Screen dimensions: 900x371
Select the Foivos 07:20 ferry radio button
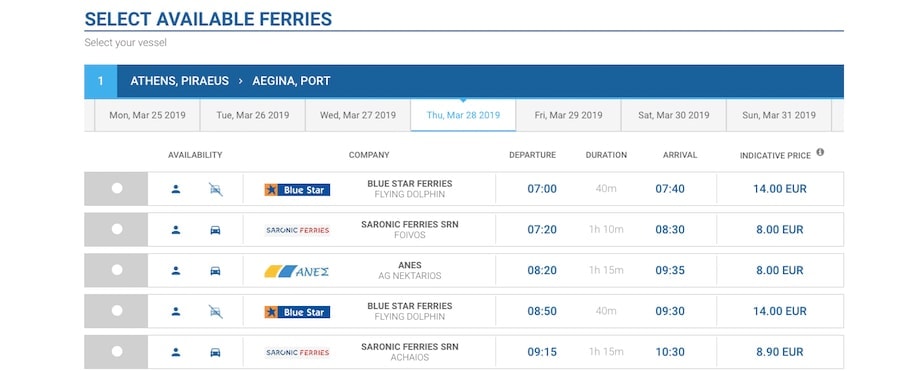(x=117, y=229)
